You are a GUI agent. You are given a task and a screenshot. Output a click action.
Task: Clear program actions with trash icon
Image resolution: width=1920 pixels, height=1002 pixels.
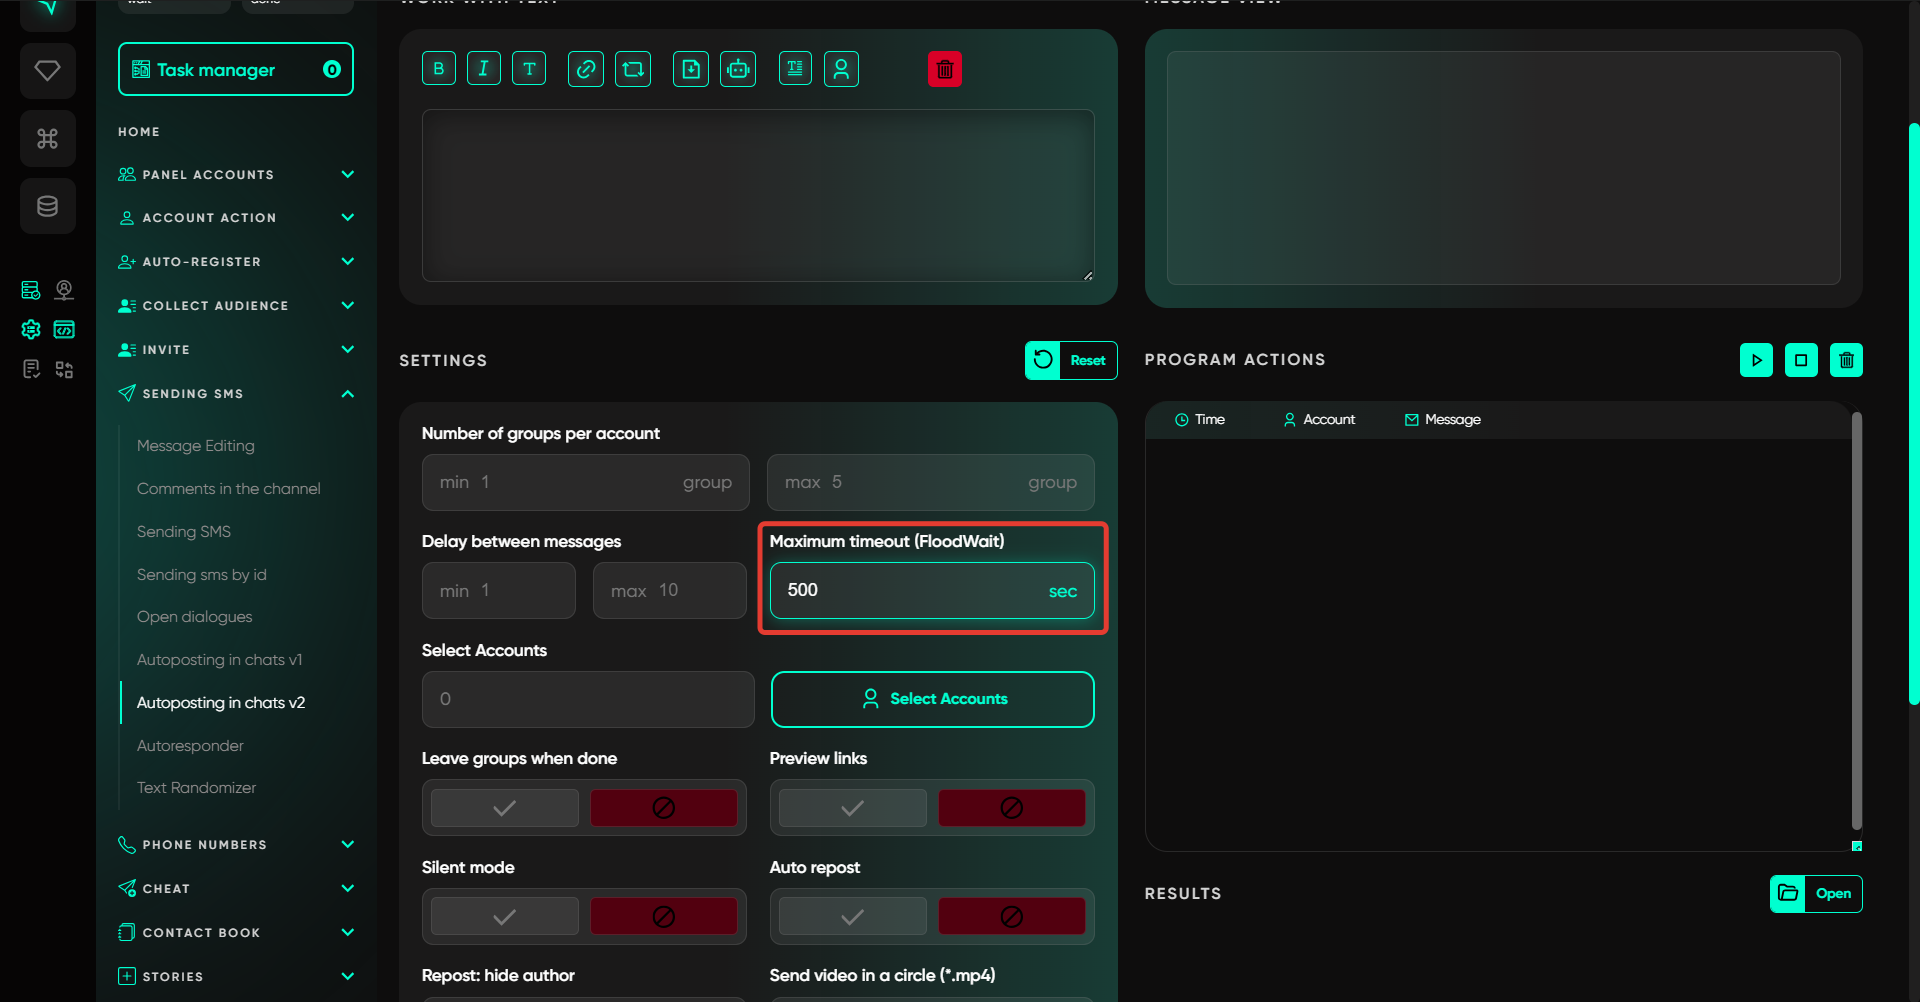[x=1846, y=360]
